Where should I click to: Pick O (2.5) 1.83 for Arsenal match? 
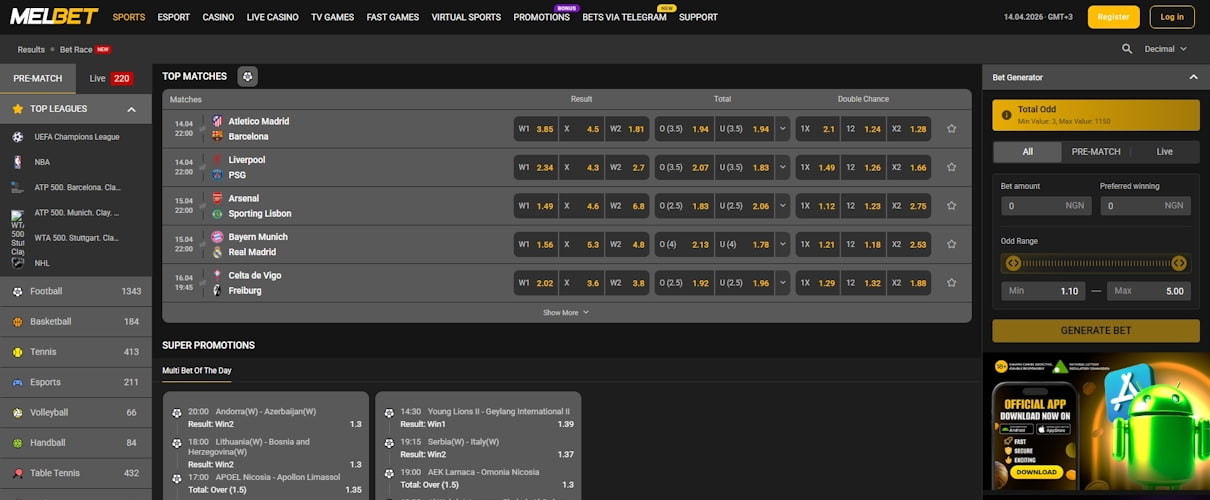click(684, 206)
